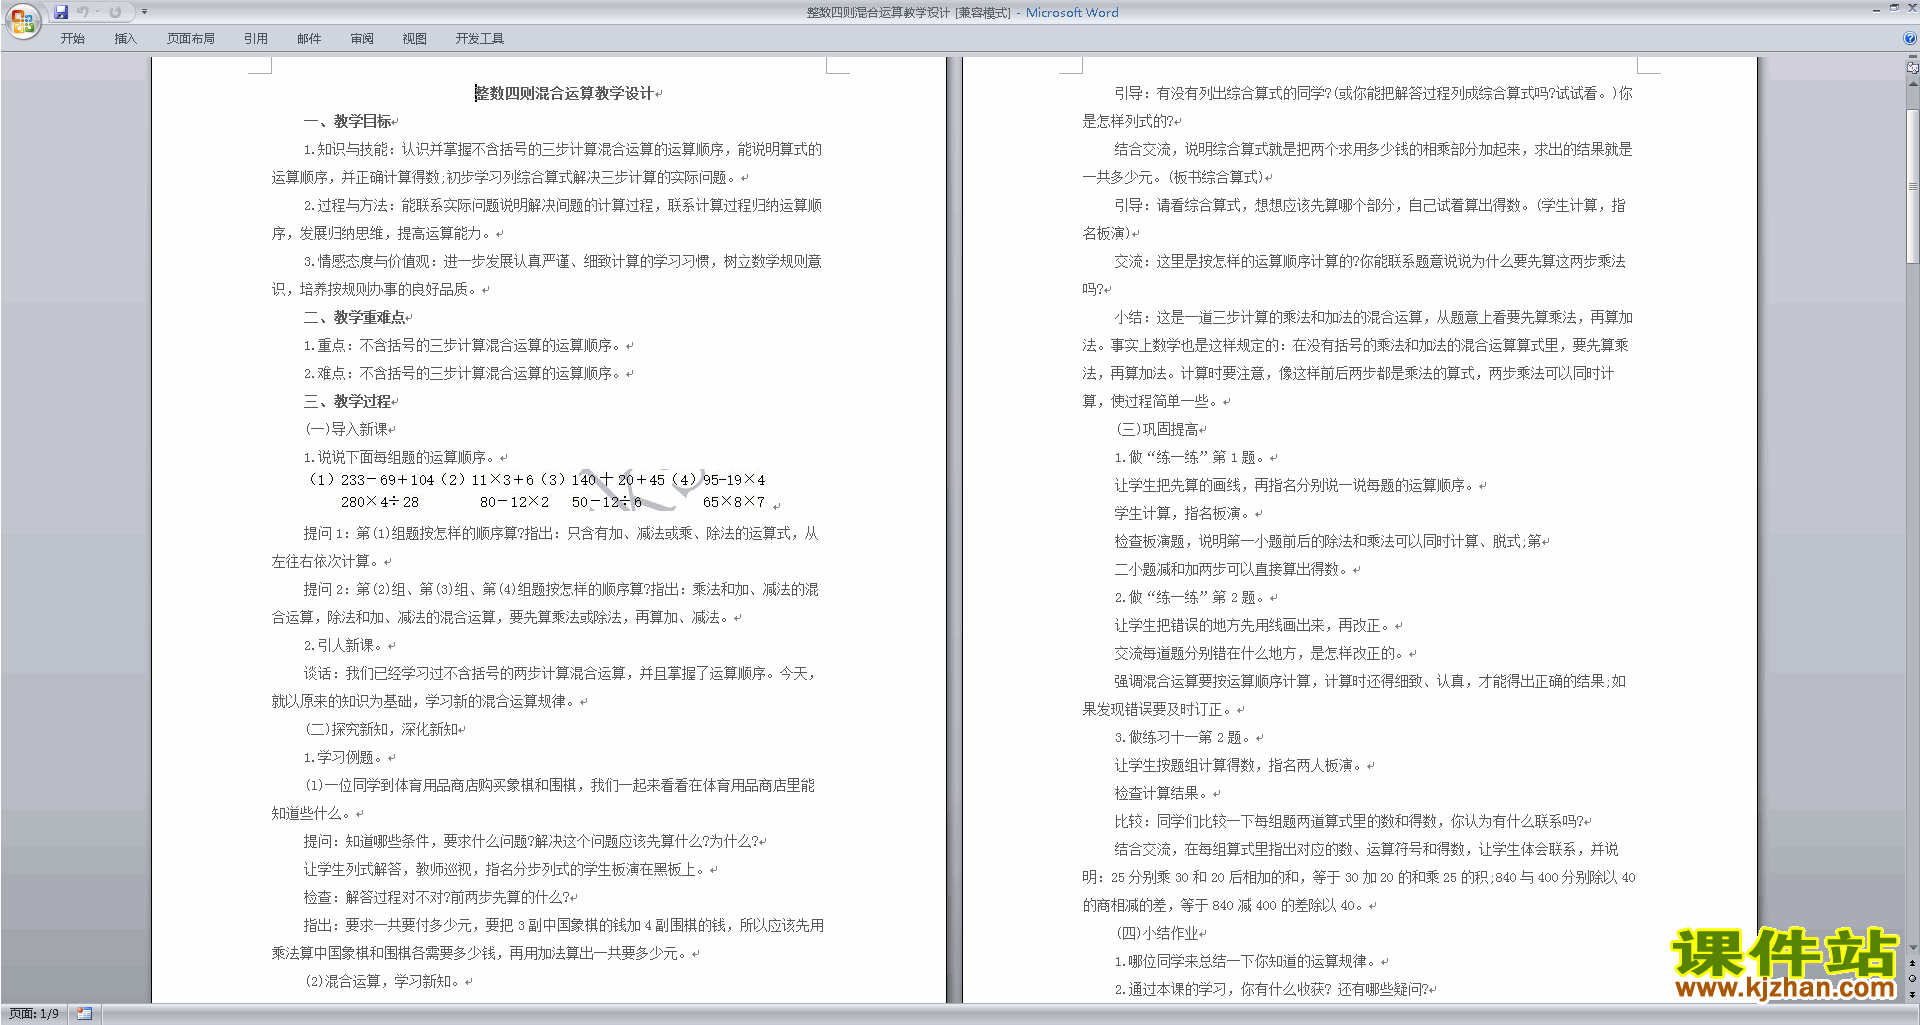
Task: Open the 审阅 ribbon tab
Action: [362, 38]
